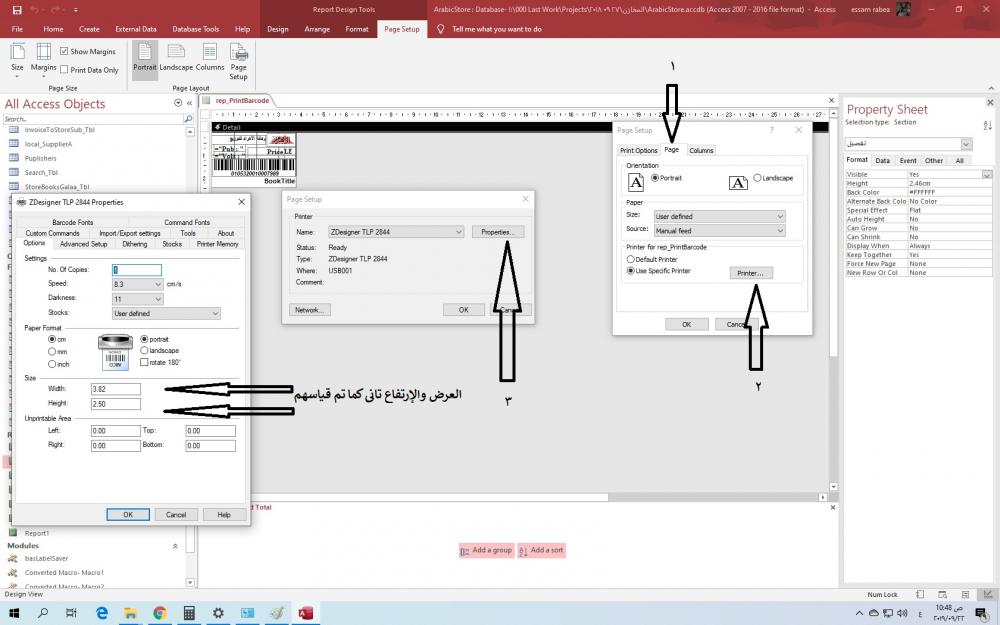Click the help question mark in Page Setup dialog

pos(772,130)
